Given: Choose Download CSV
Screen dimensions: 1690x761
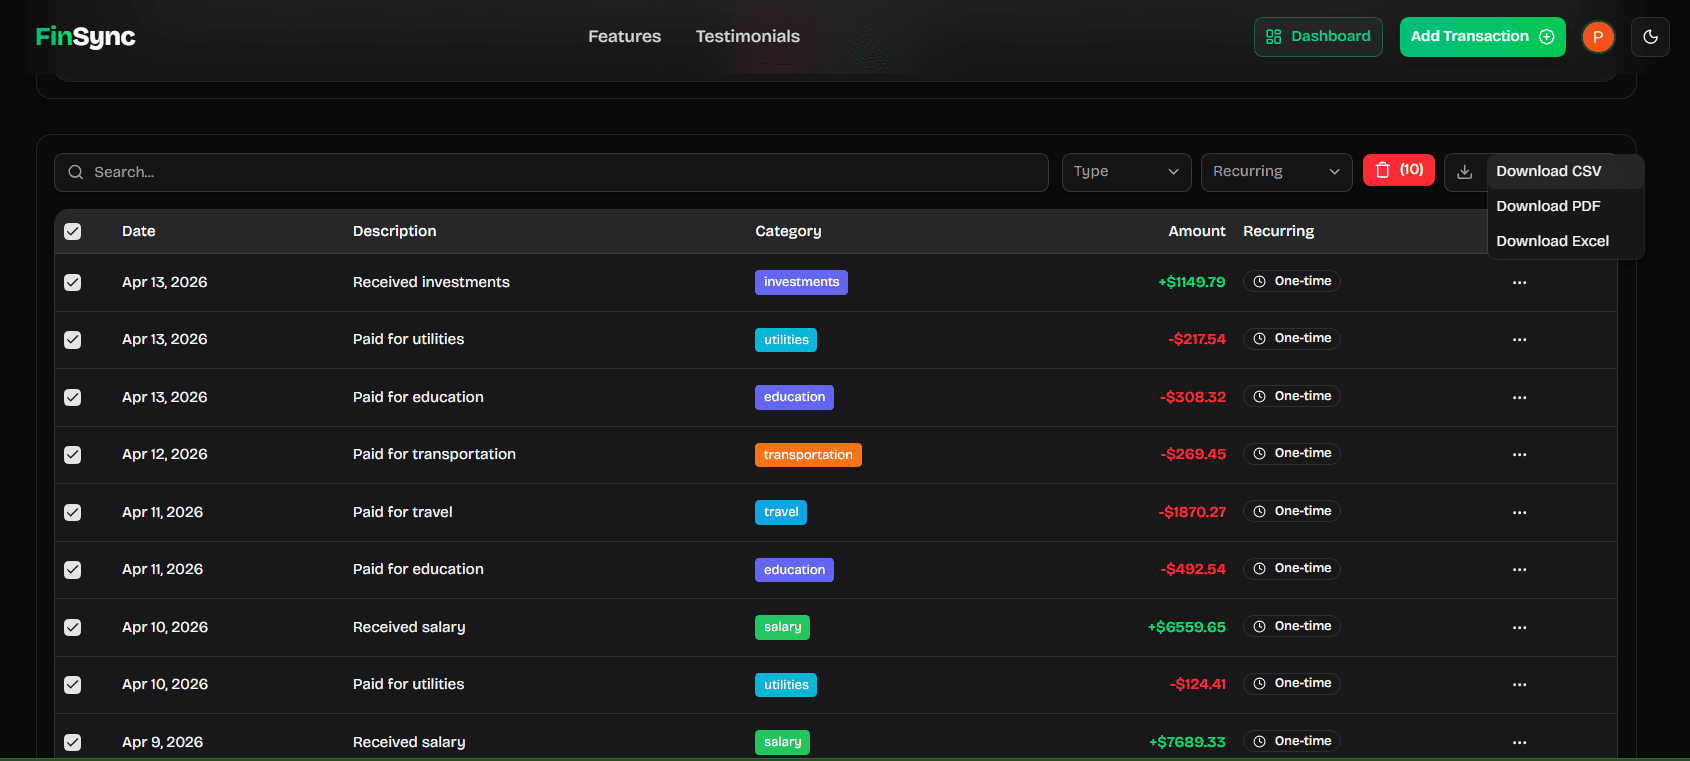Looking at the screenshot, I should click(1565, 171).
